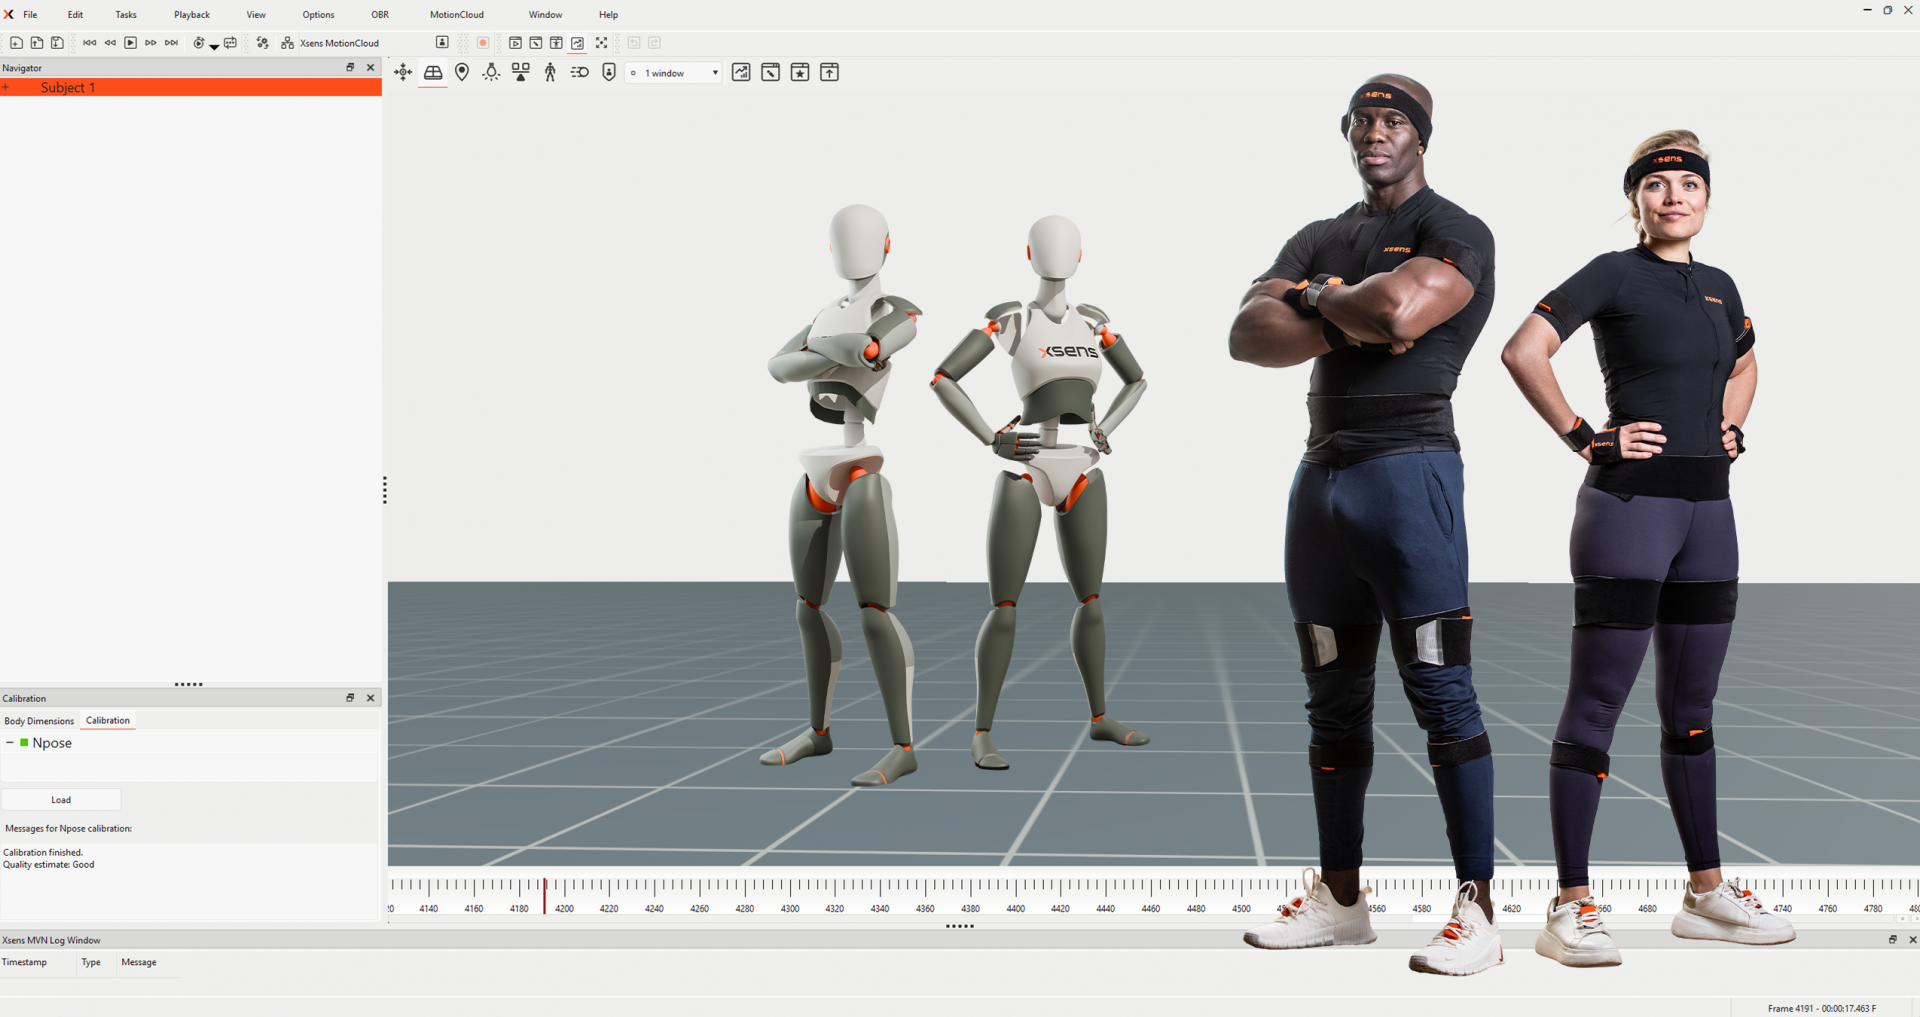Click the new session file icon
The width and height of the screenshot is (1920, 1017).
coord(16,43)
